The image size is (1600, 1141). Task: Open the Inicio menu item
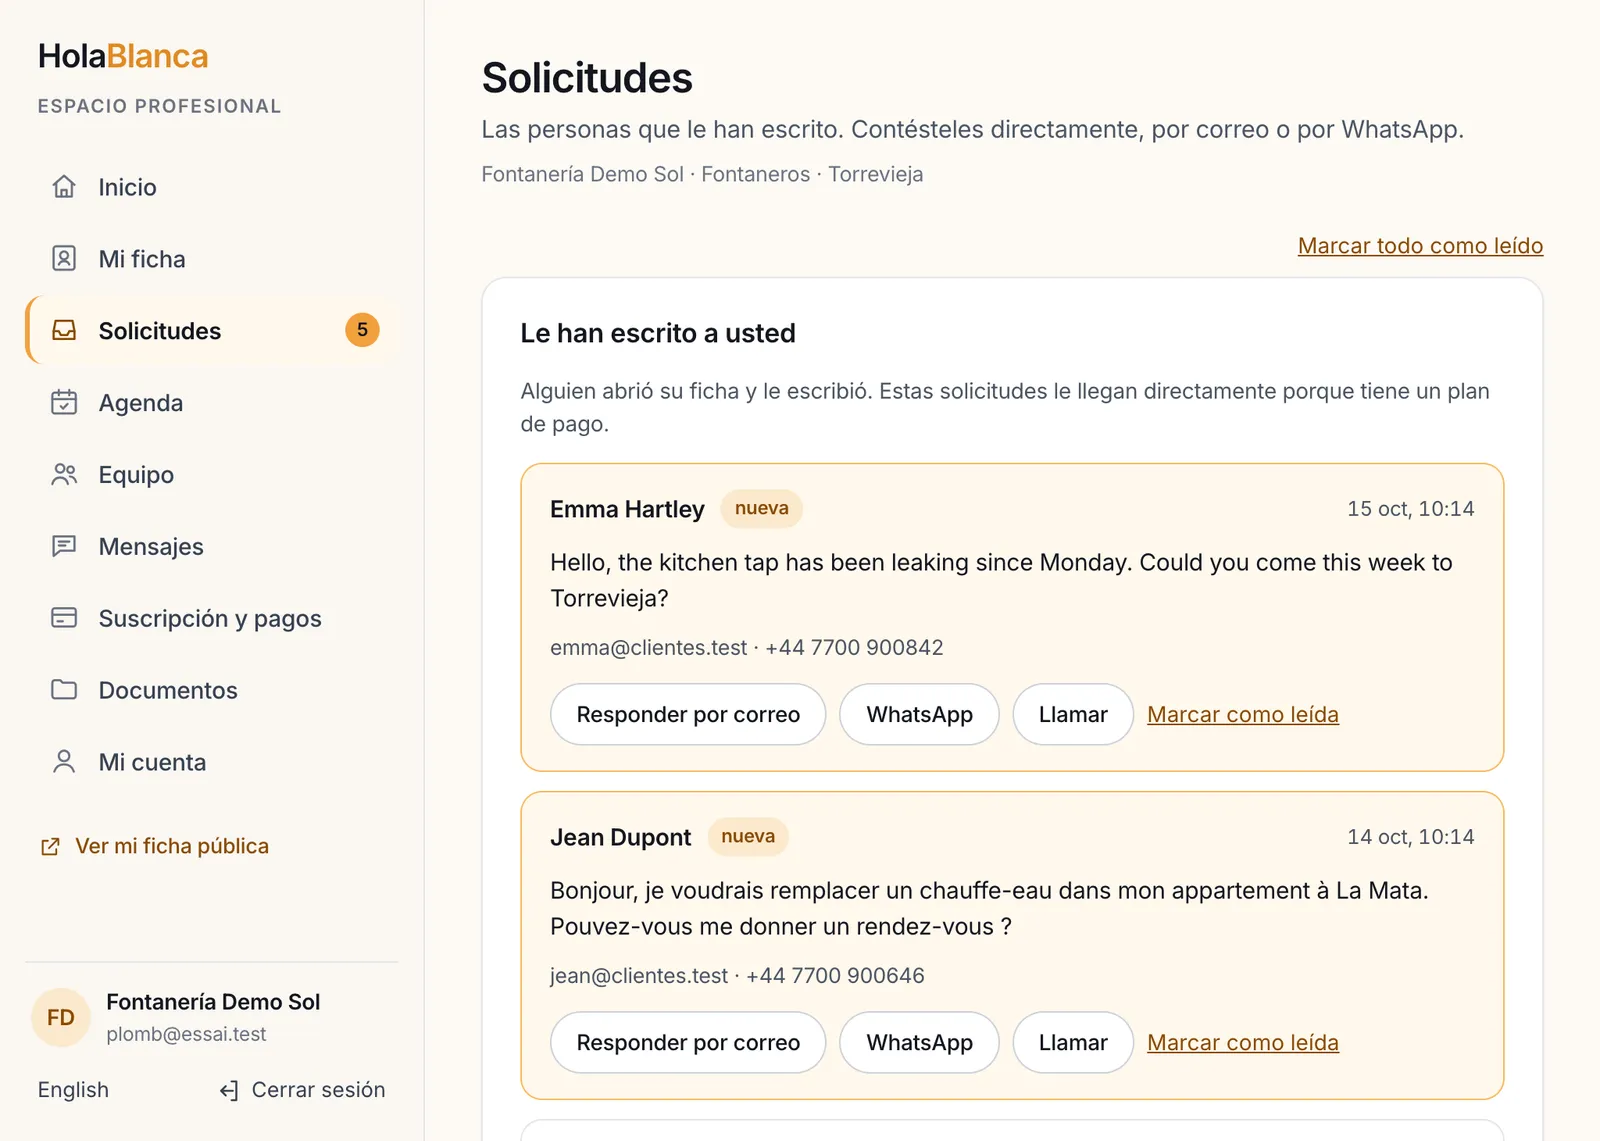tap(212, 187)
